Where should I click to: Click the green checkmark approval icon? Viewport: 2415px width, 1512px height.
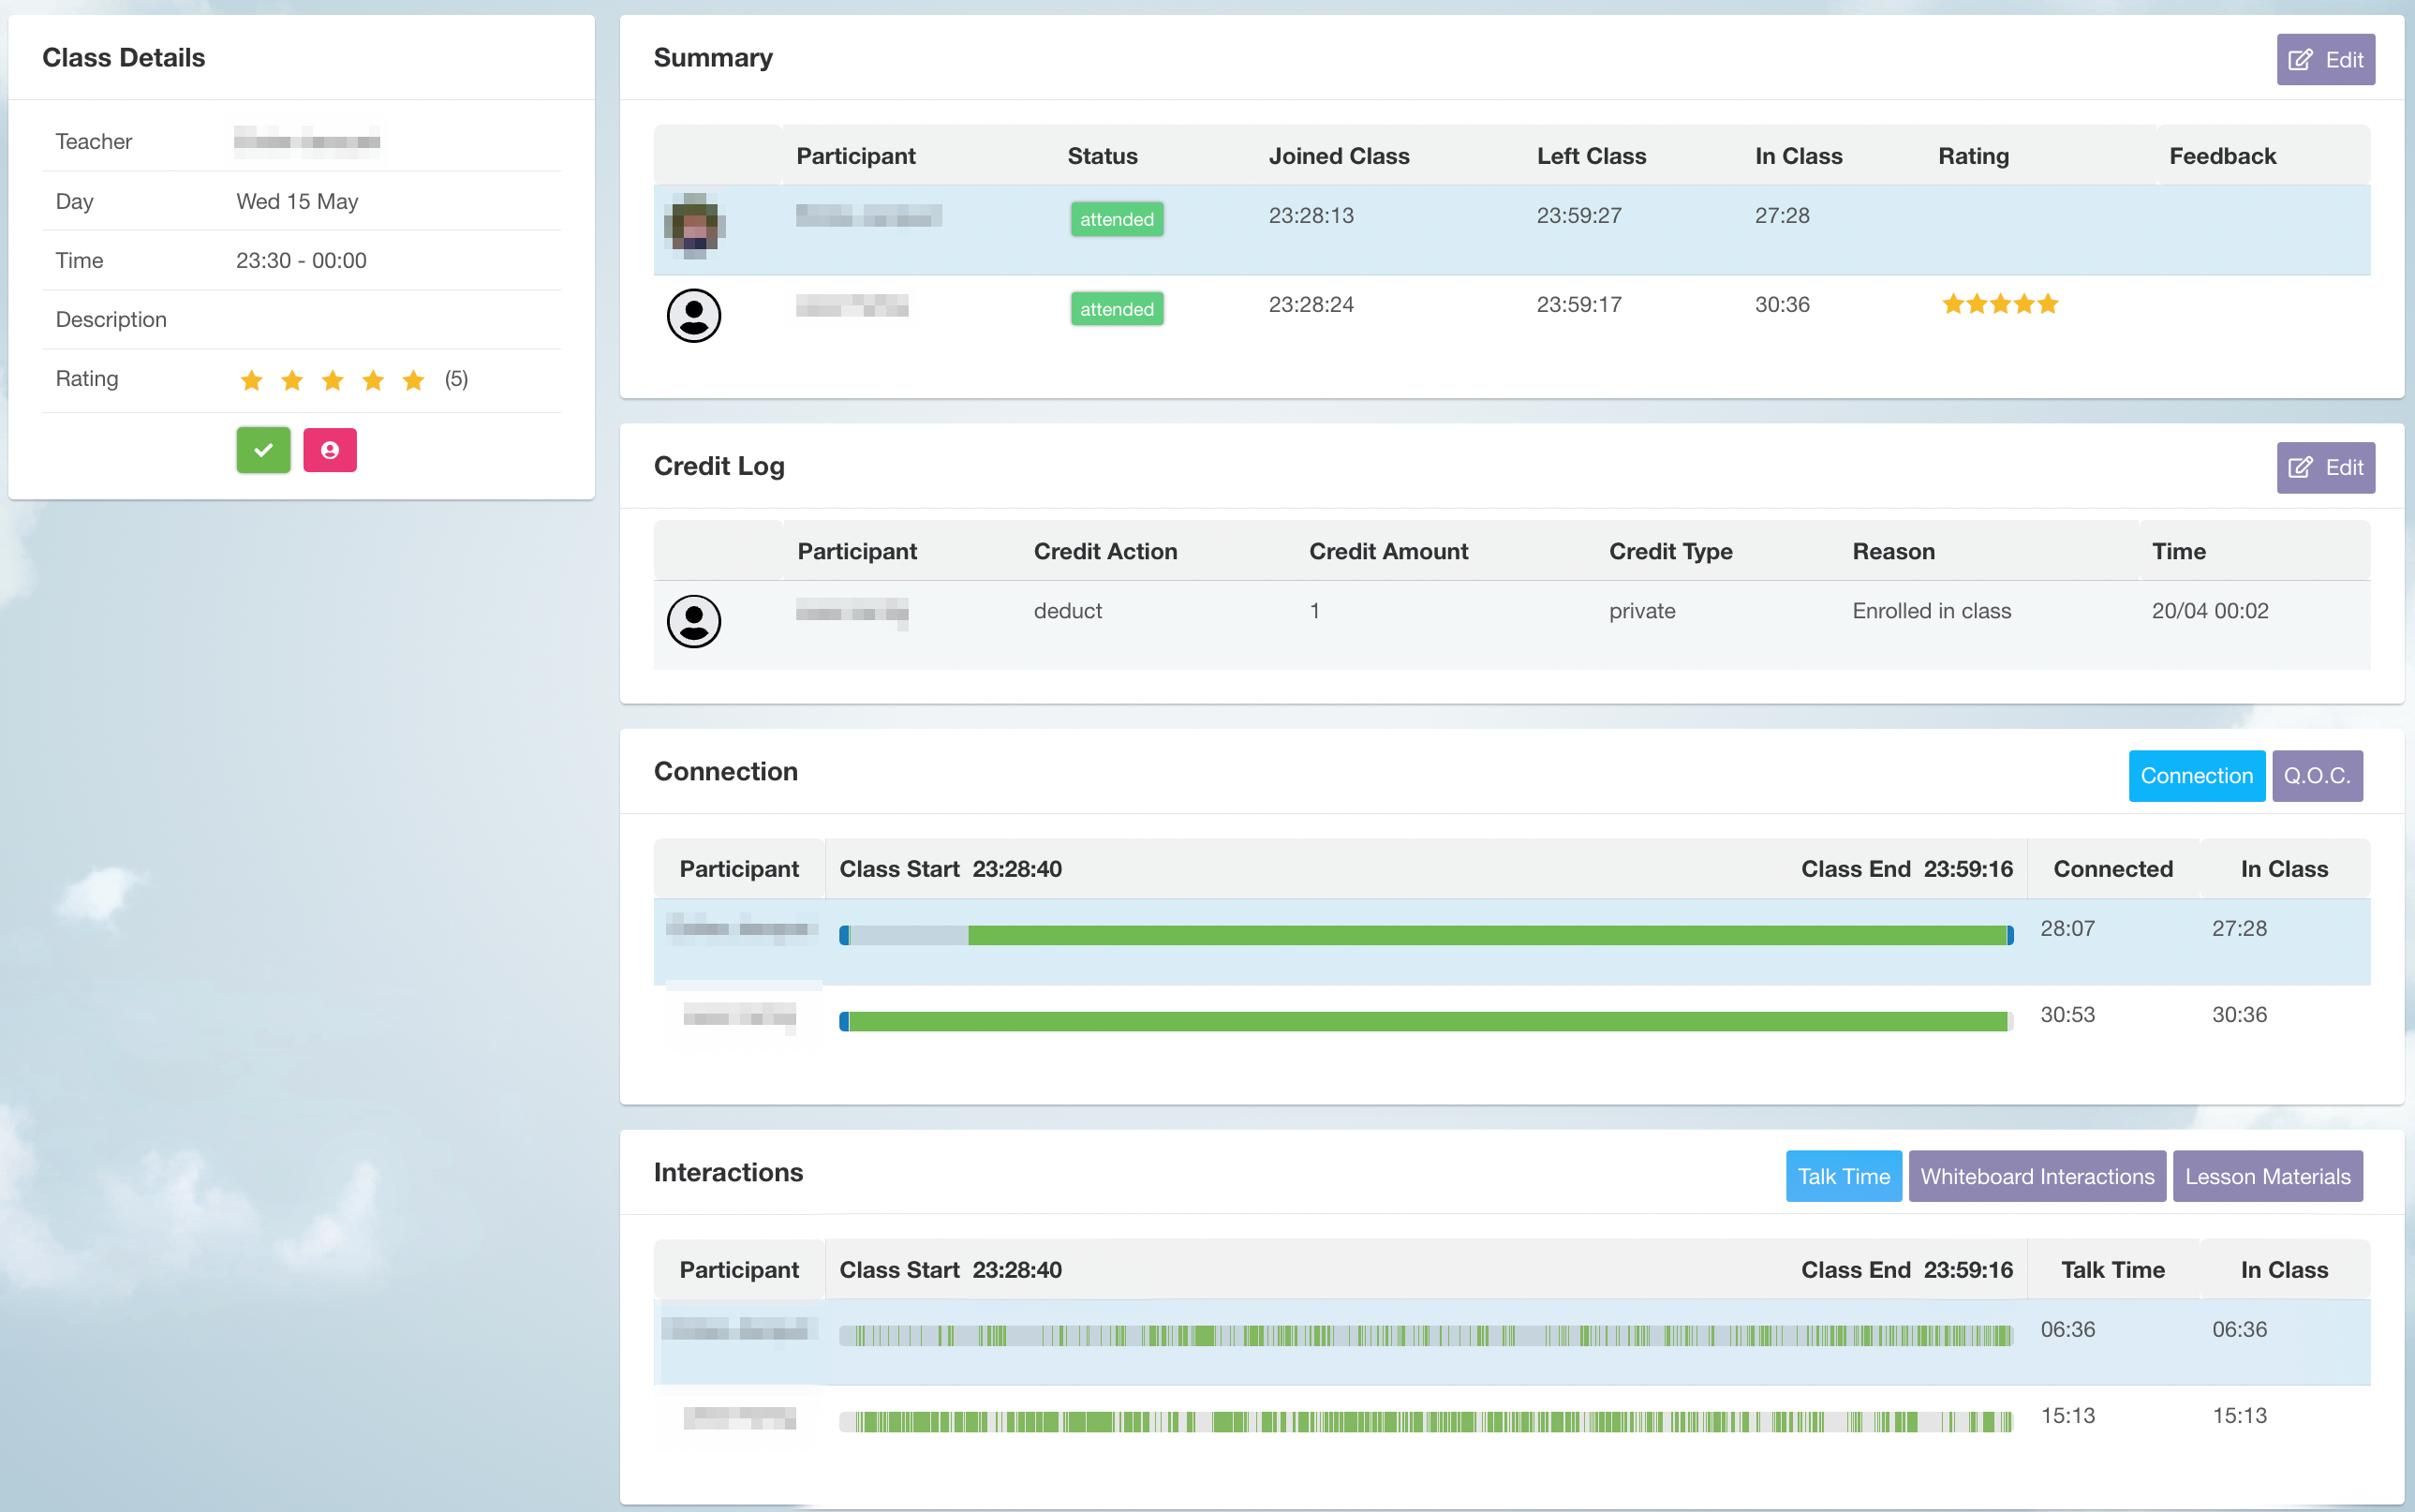[x=263, y=448]
